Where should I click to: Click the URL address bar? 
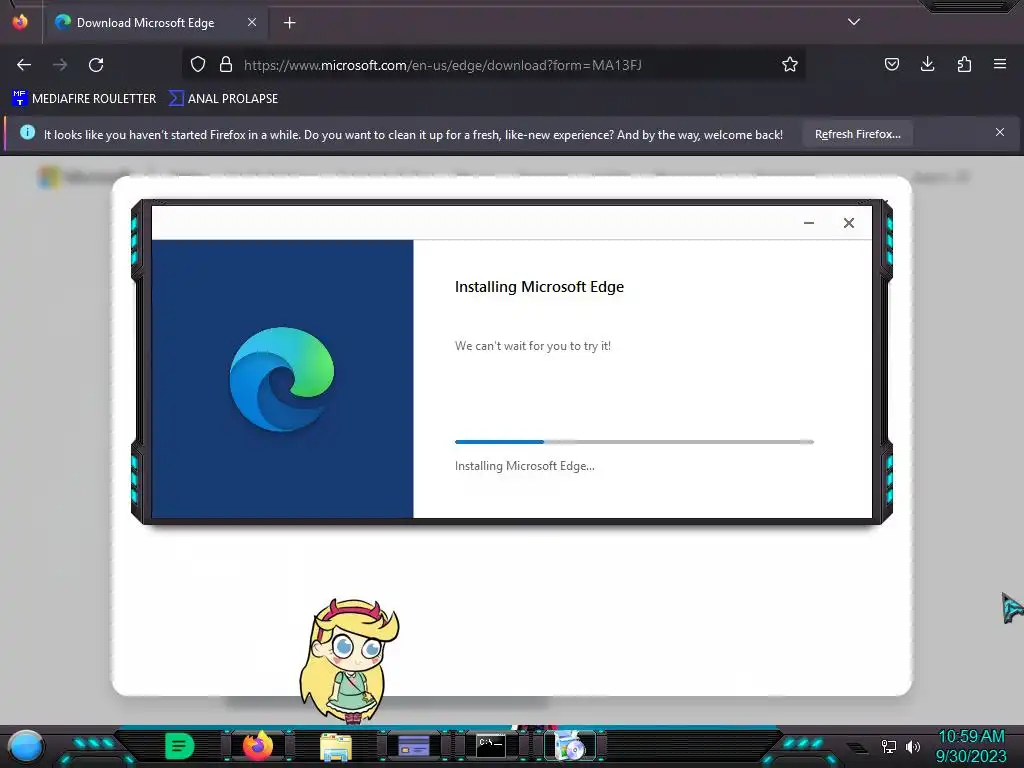[496, 65]
